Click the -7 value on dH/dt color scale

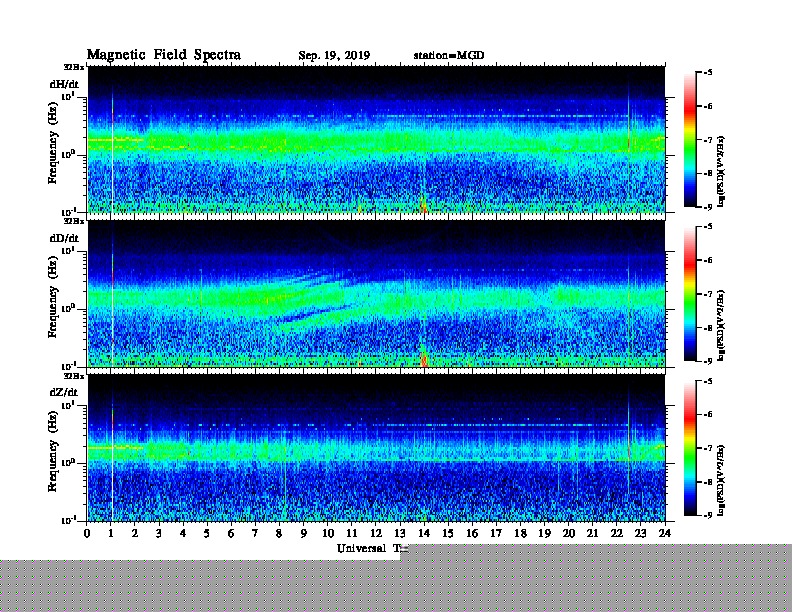point(708,140)
